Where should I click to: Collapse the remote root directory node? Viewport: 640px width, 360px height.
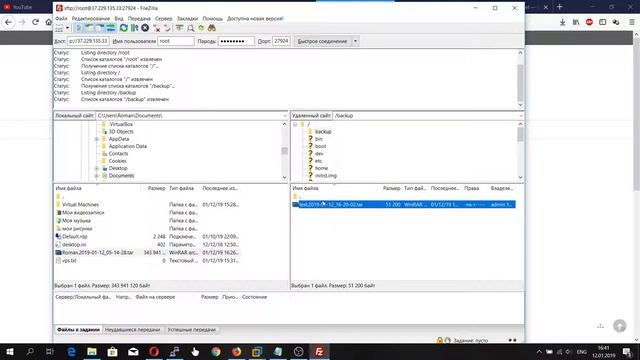[295, 124]
